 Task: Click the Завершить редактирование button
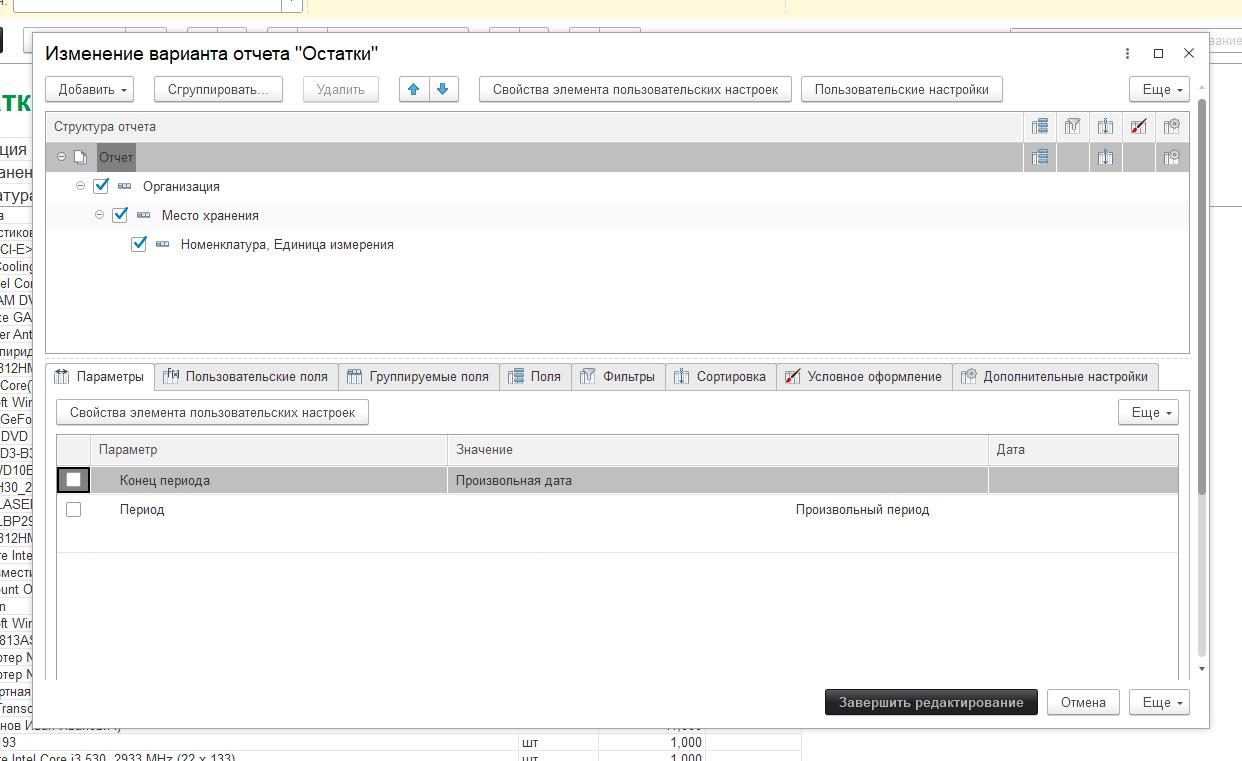coord(930,702)
